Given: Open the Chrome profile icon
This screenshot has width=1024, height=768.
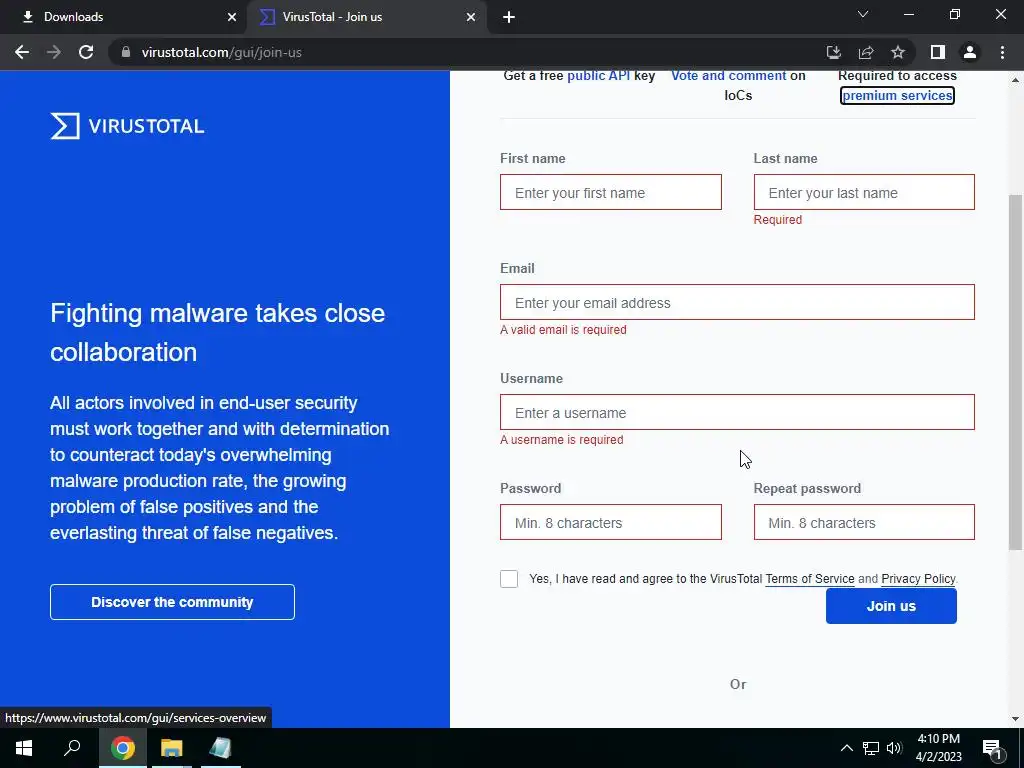Looking at the screenshot, I should click(x=970, y=52).
